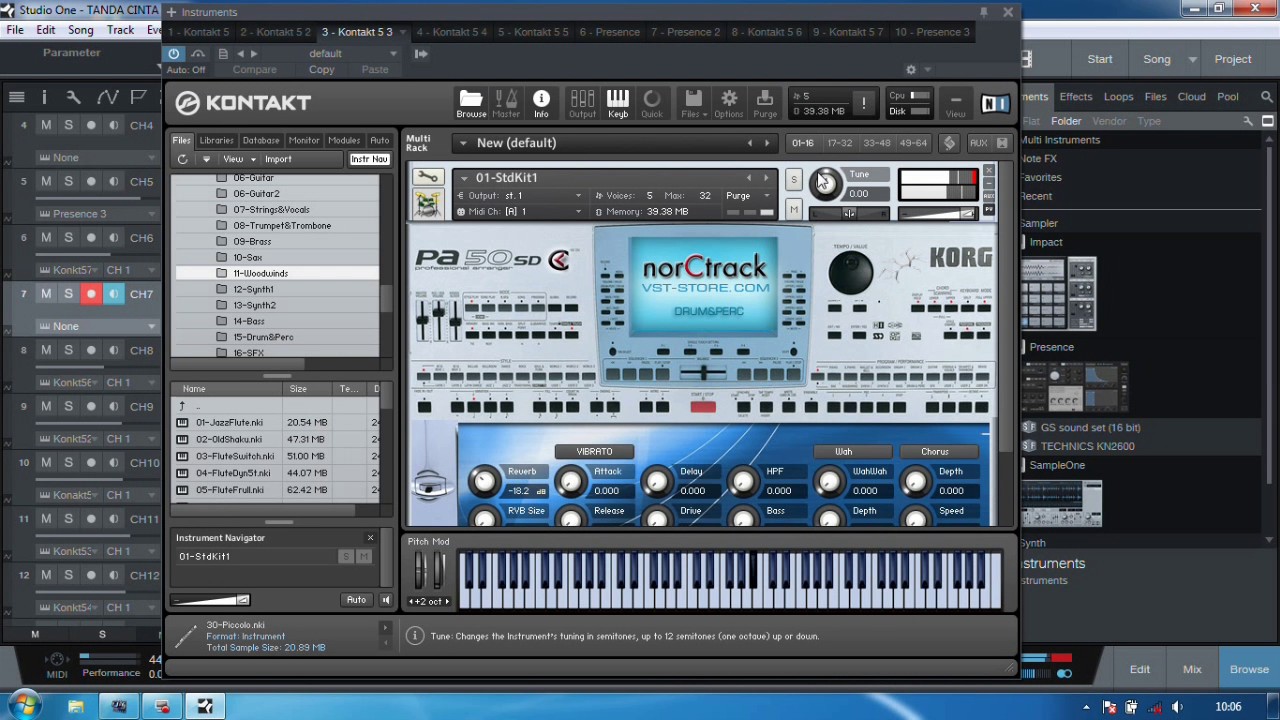Show the Output mixer section
1280x720 pixels.
pyautogui.click(x=582, y=103)
